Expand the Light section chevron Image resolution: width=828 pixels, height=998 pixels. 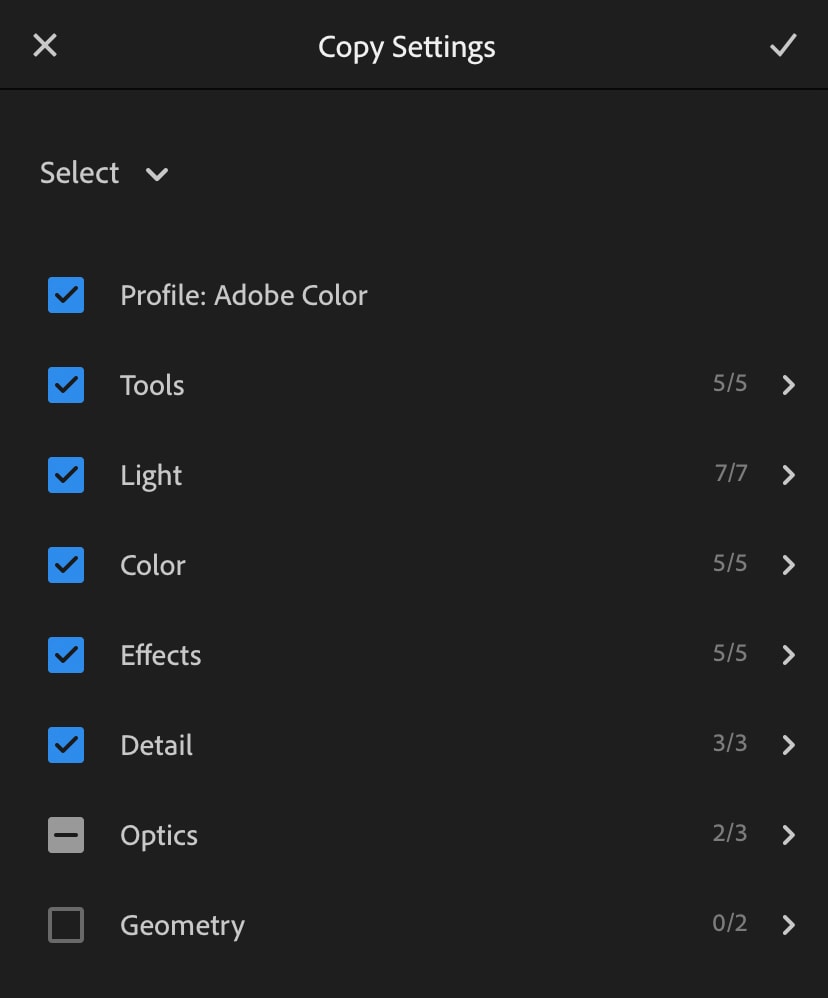click(789, 475)
